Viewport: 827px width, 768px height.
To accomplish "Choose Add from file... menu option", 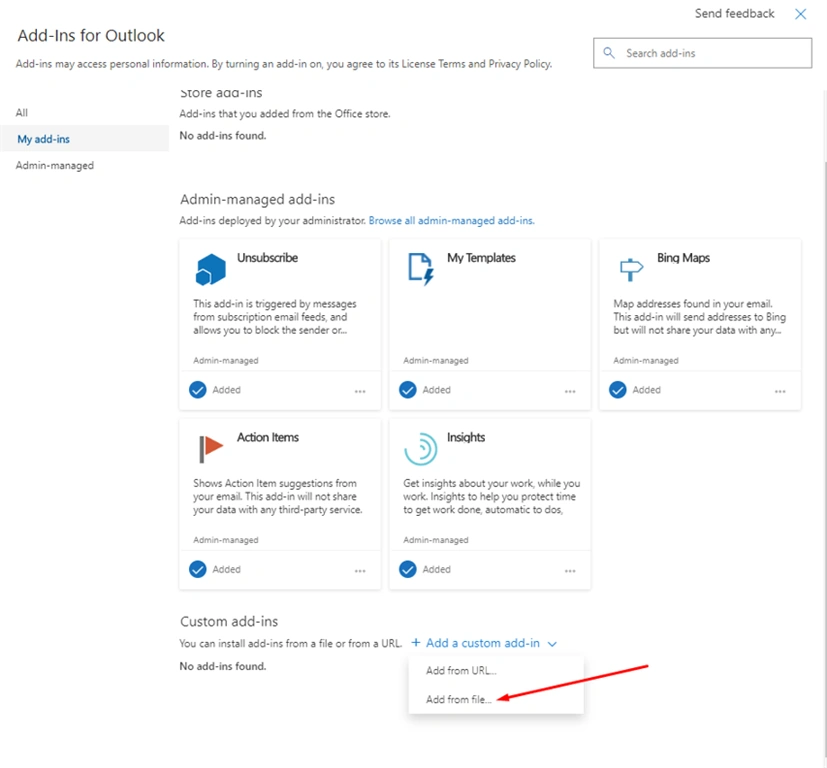I will click(496, 699).
